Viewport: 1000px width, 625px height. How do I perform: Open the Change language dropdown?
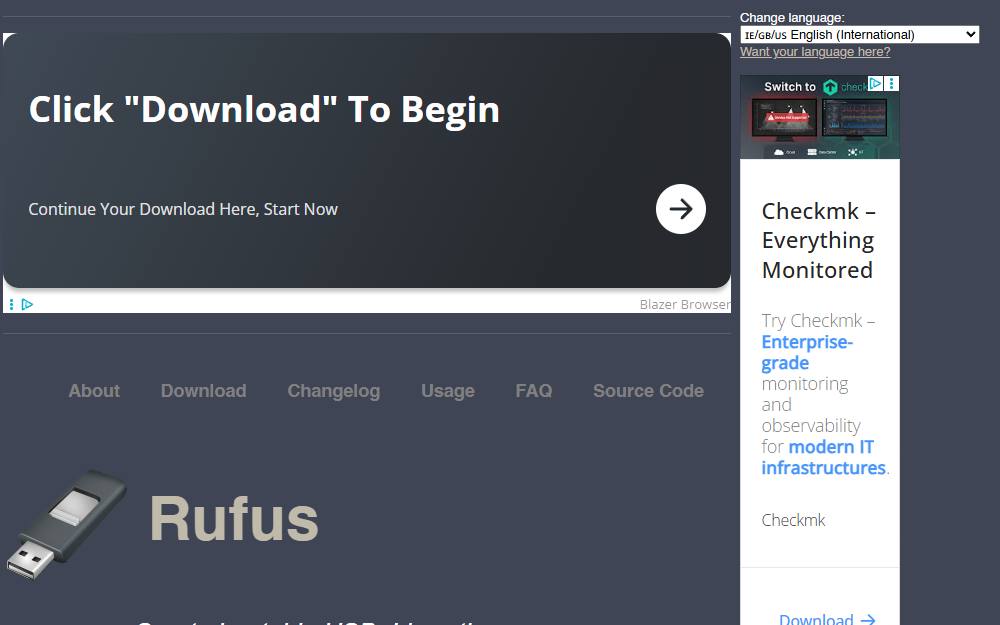pos(860,34)
